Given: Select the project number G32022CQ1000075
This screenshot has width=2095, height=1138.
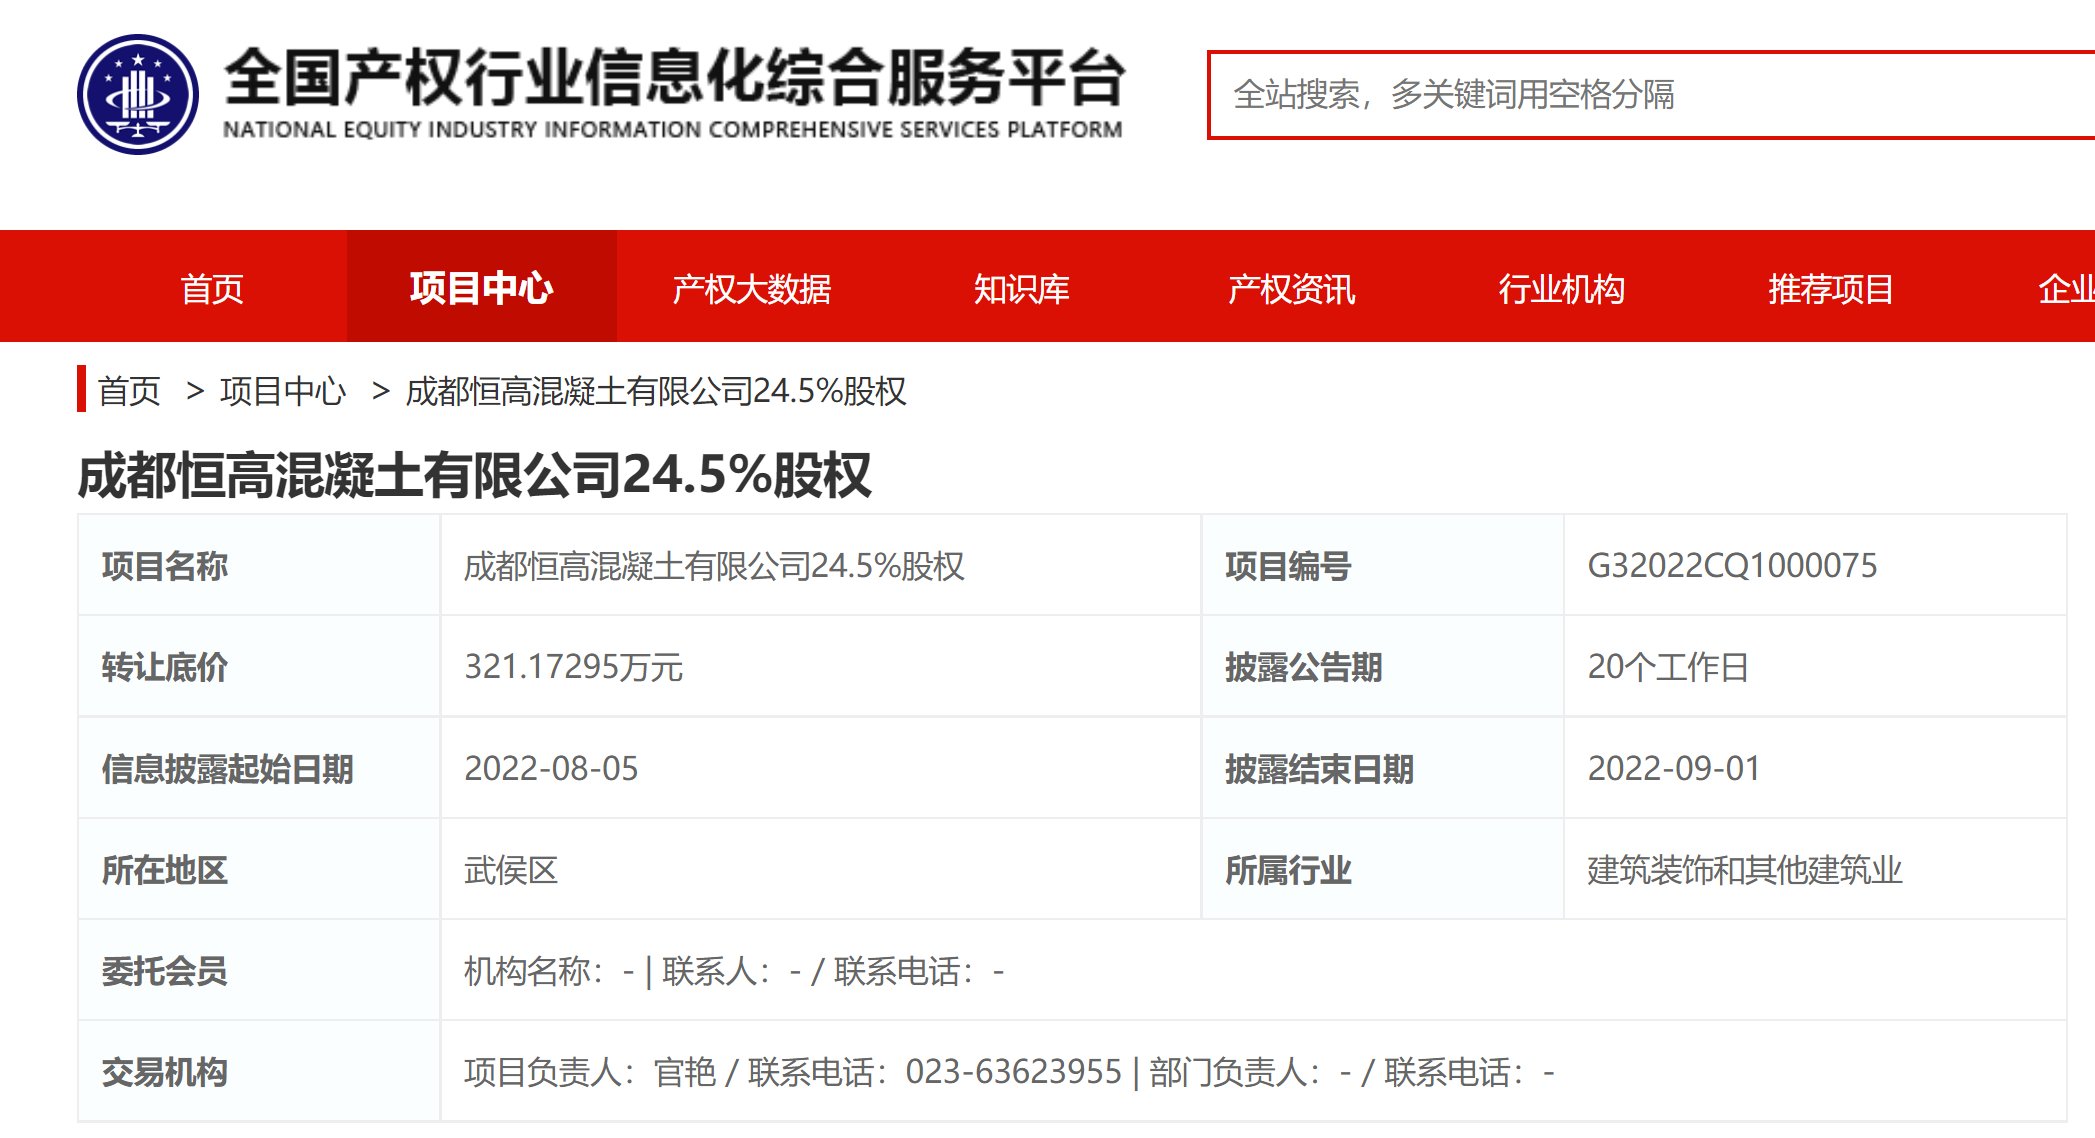Looking at the screenshot, I should click(1732, 566).
